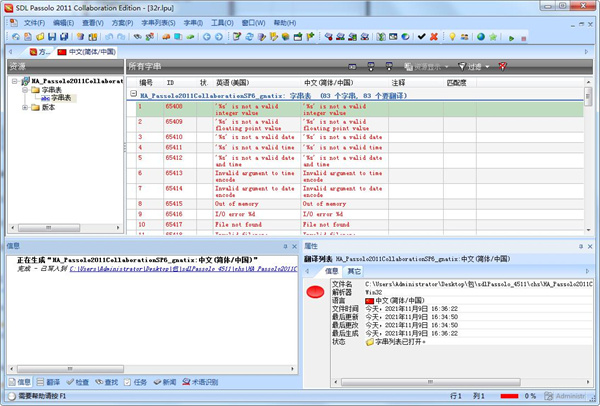Select the 字串表 leaf tree item
600x406 pixels.
click(x=57, y=98)
